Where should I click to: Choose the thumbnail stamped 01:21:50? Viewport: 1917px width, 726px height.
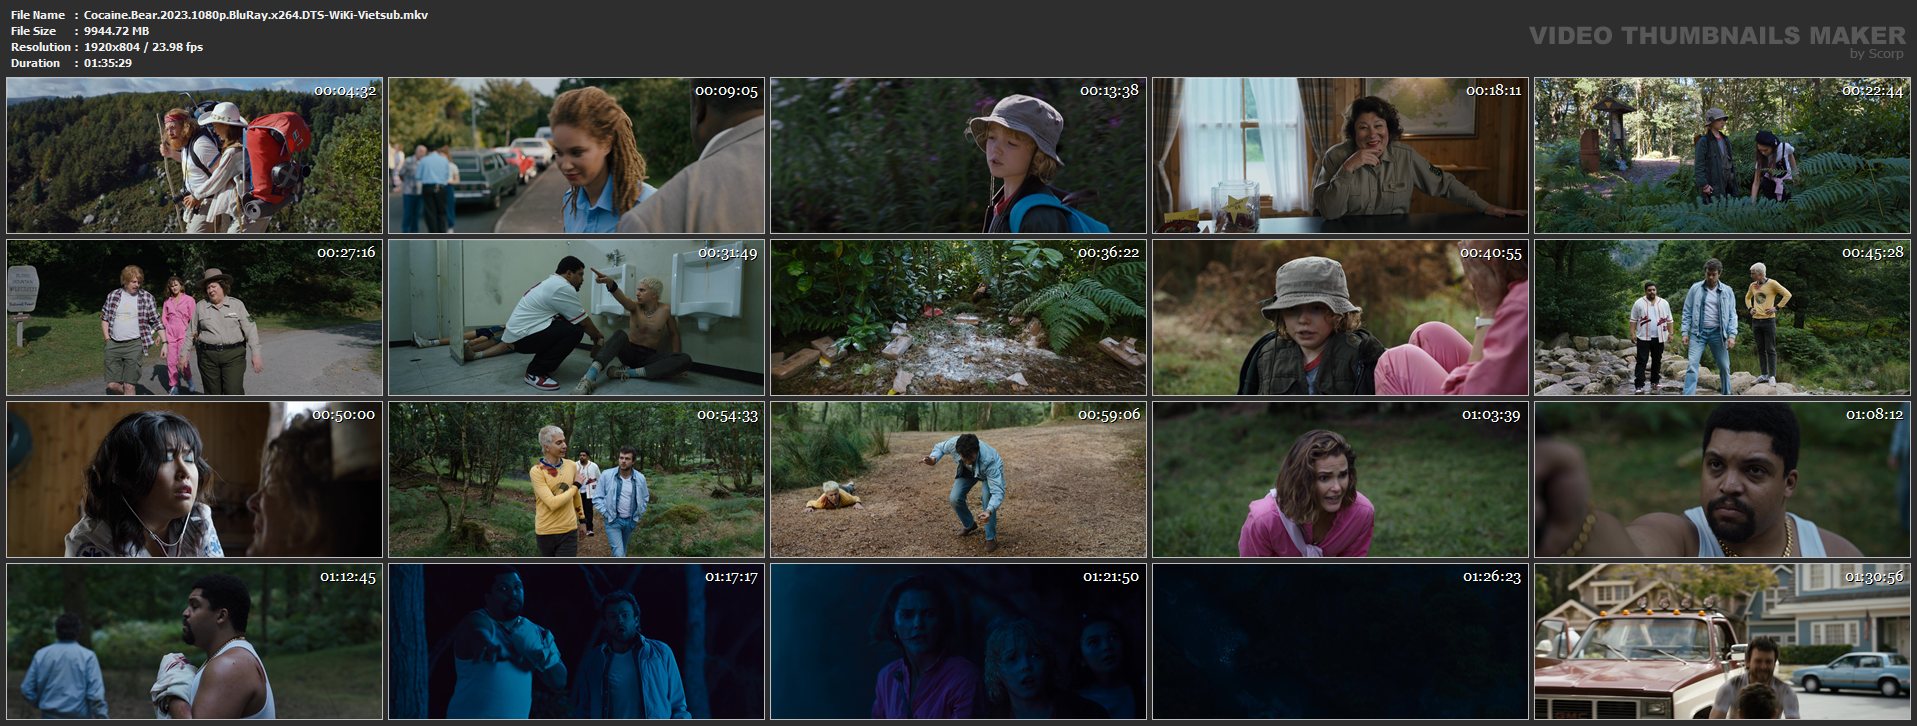coord(958,642)
